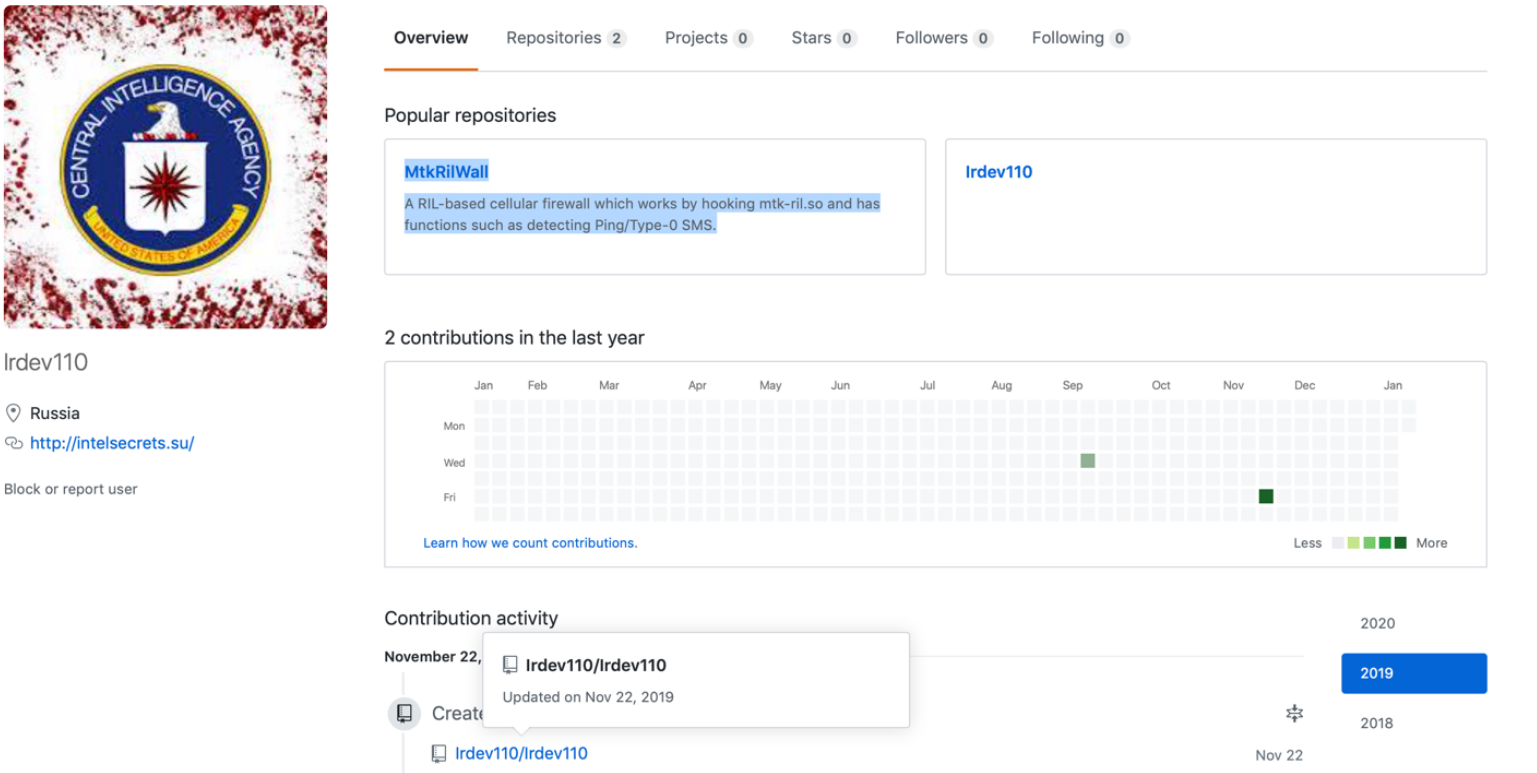Click the 'Contribution activity' heading
The image size is (1537, 773).
(471, 618)
